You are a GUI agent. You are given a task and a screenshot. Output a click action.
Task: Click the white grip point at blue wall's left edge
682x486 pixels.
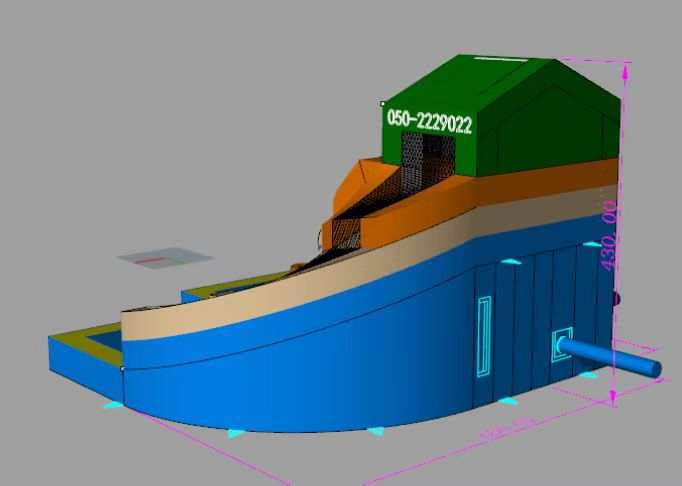[122, 369]
